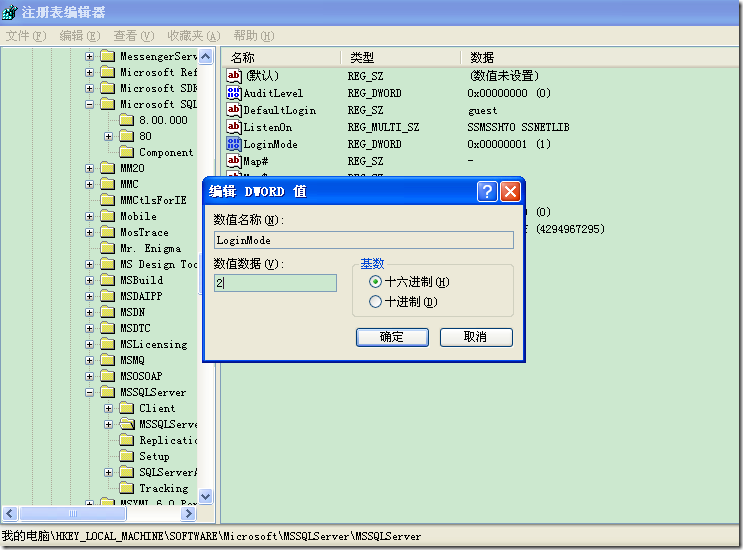
Task: Click the Mr. Enigma folder icon
Action: tap(108, 248)
